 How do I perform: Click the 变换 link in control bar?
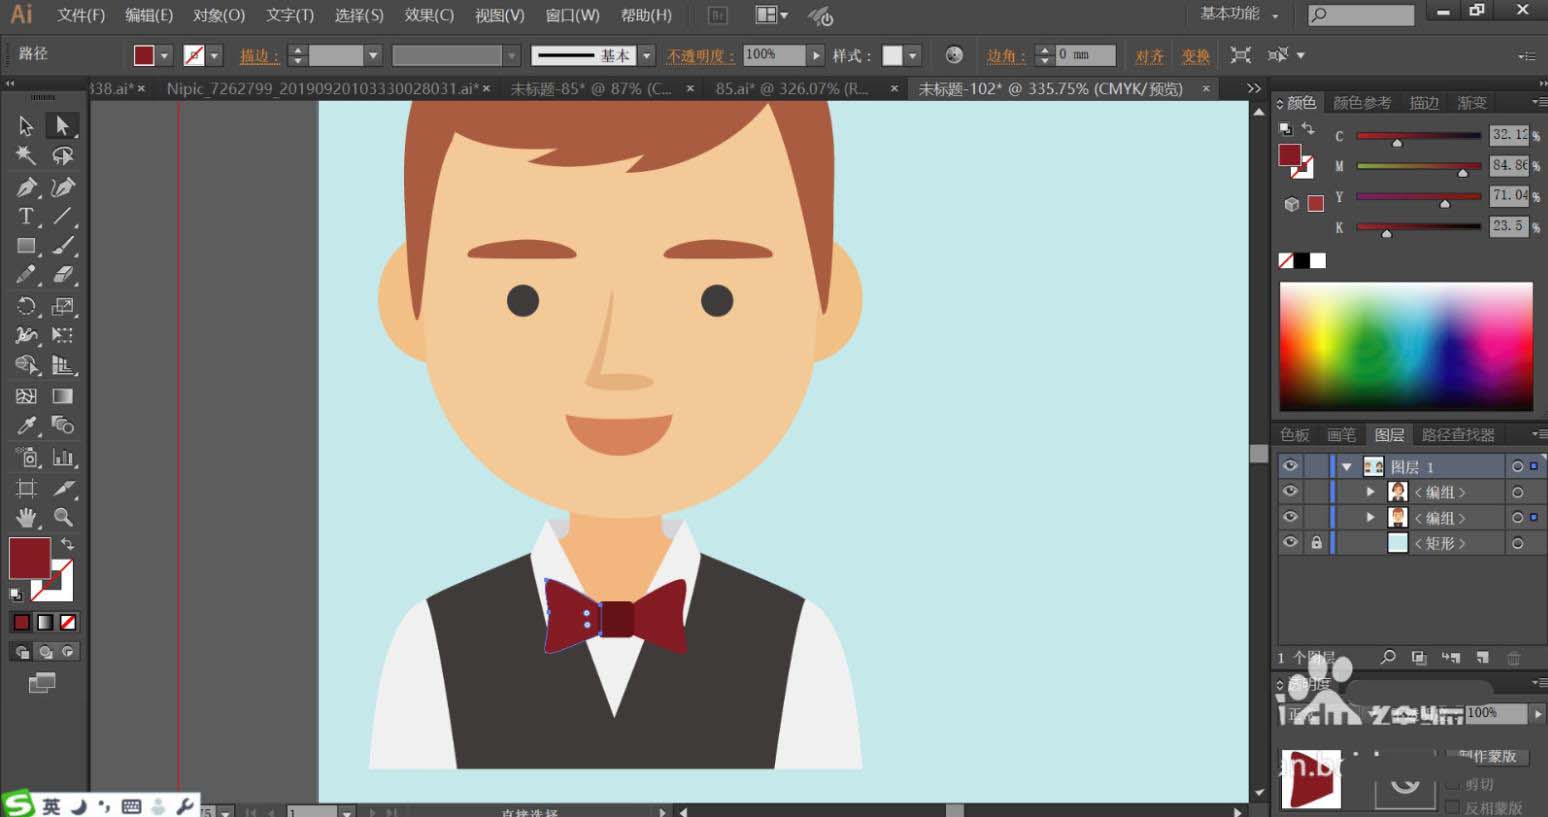pyautogui.click(x=1195, y=56)
